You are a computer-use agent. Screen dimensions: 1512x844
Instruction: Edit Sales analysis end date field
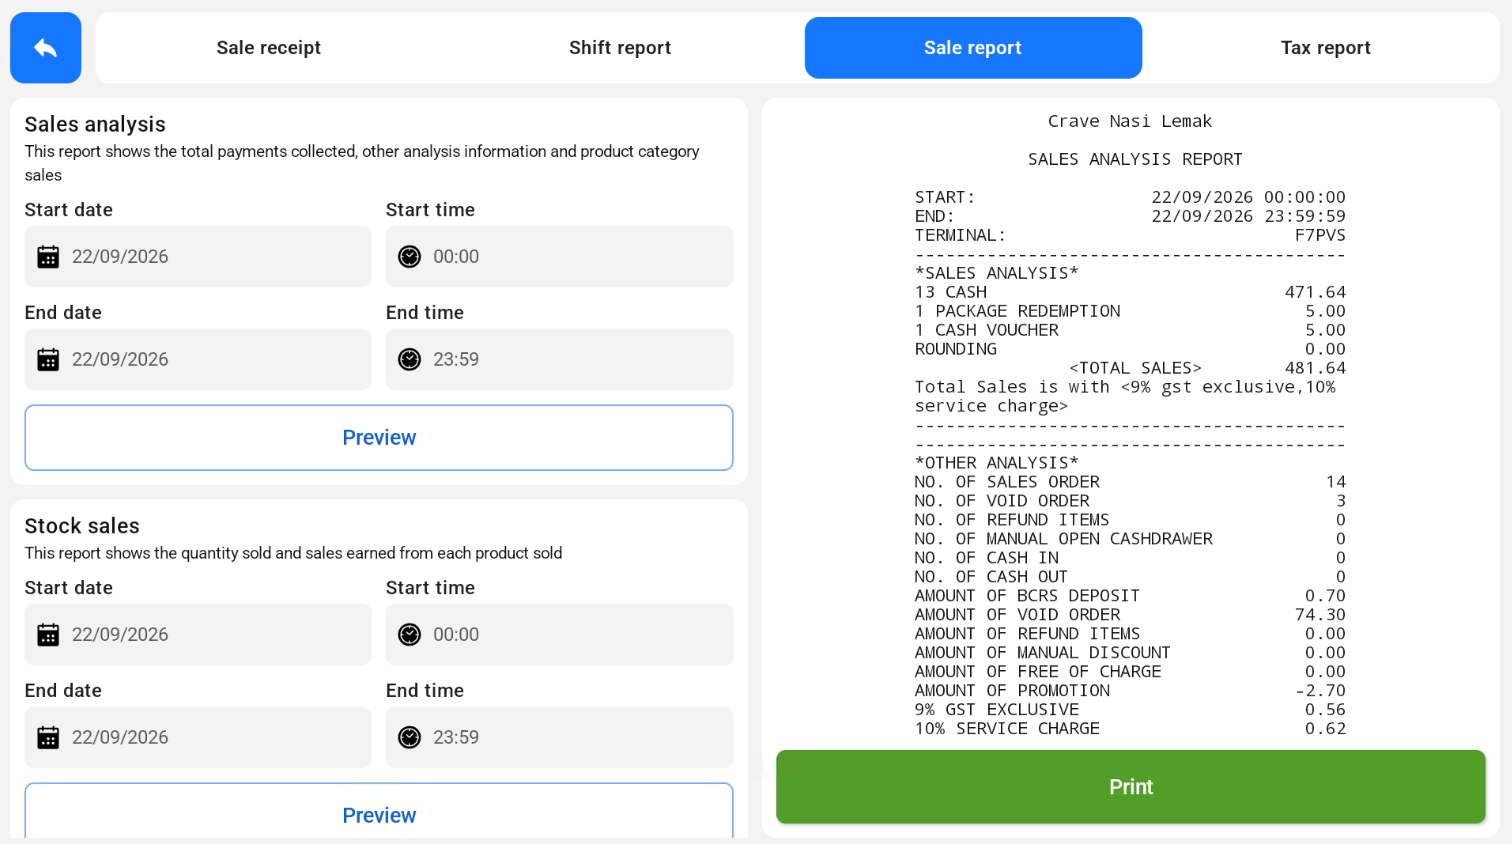click(x=198, y=360)
